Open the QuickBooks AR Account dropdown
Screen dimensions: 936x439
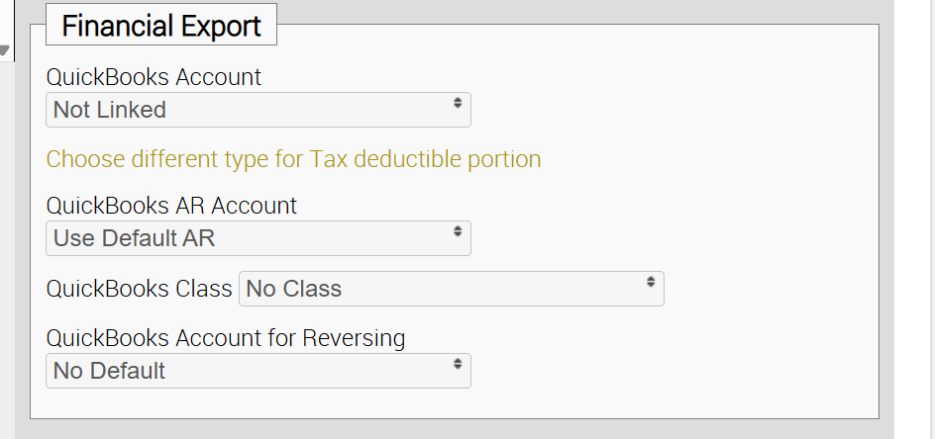(258, 238)
